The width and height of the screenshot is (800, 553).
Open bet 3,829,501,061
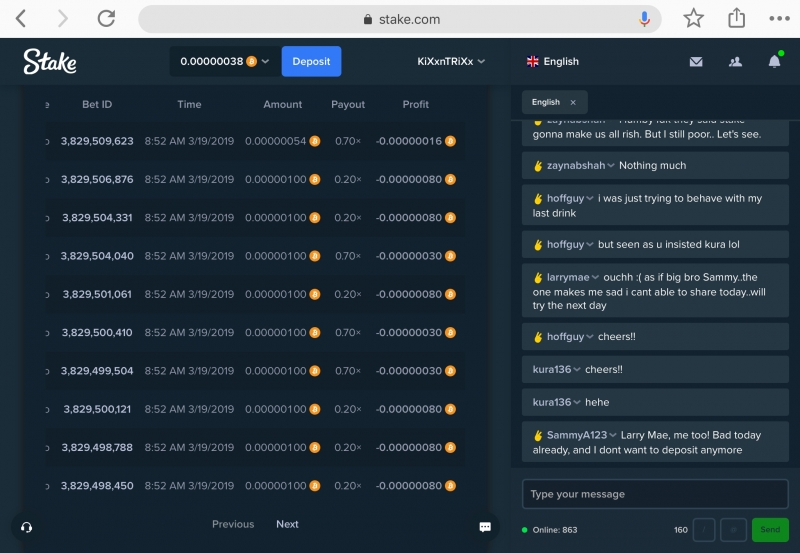tap(97, 294)
